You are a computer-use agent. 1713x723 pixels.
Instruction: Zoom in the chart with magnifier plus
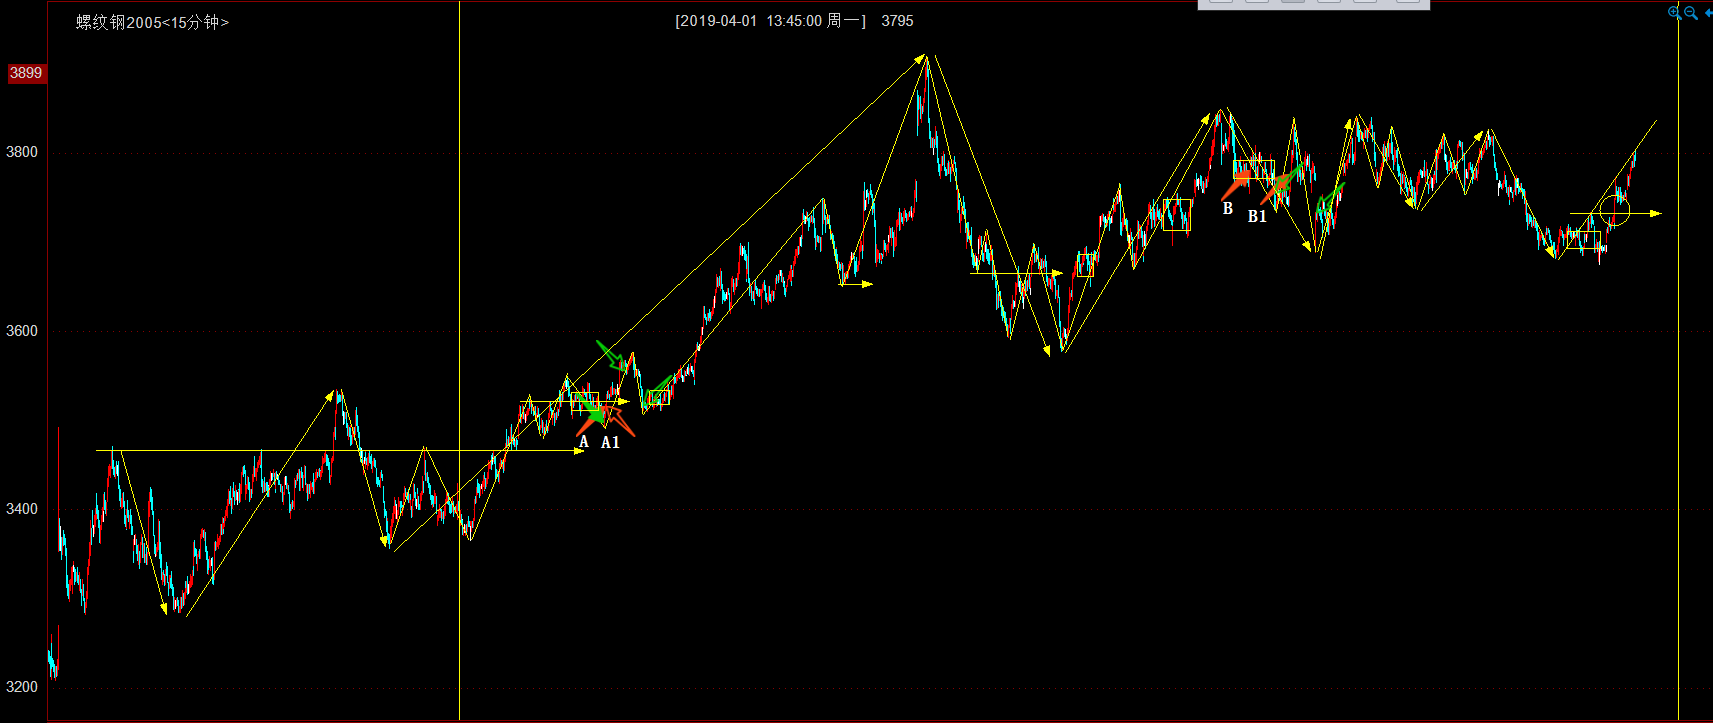pyautogui.click(x=1675, y=13)
